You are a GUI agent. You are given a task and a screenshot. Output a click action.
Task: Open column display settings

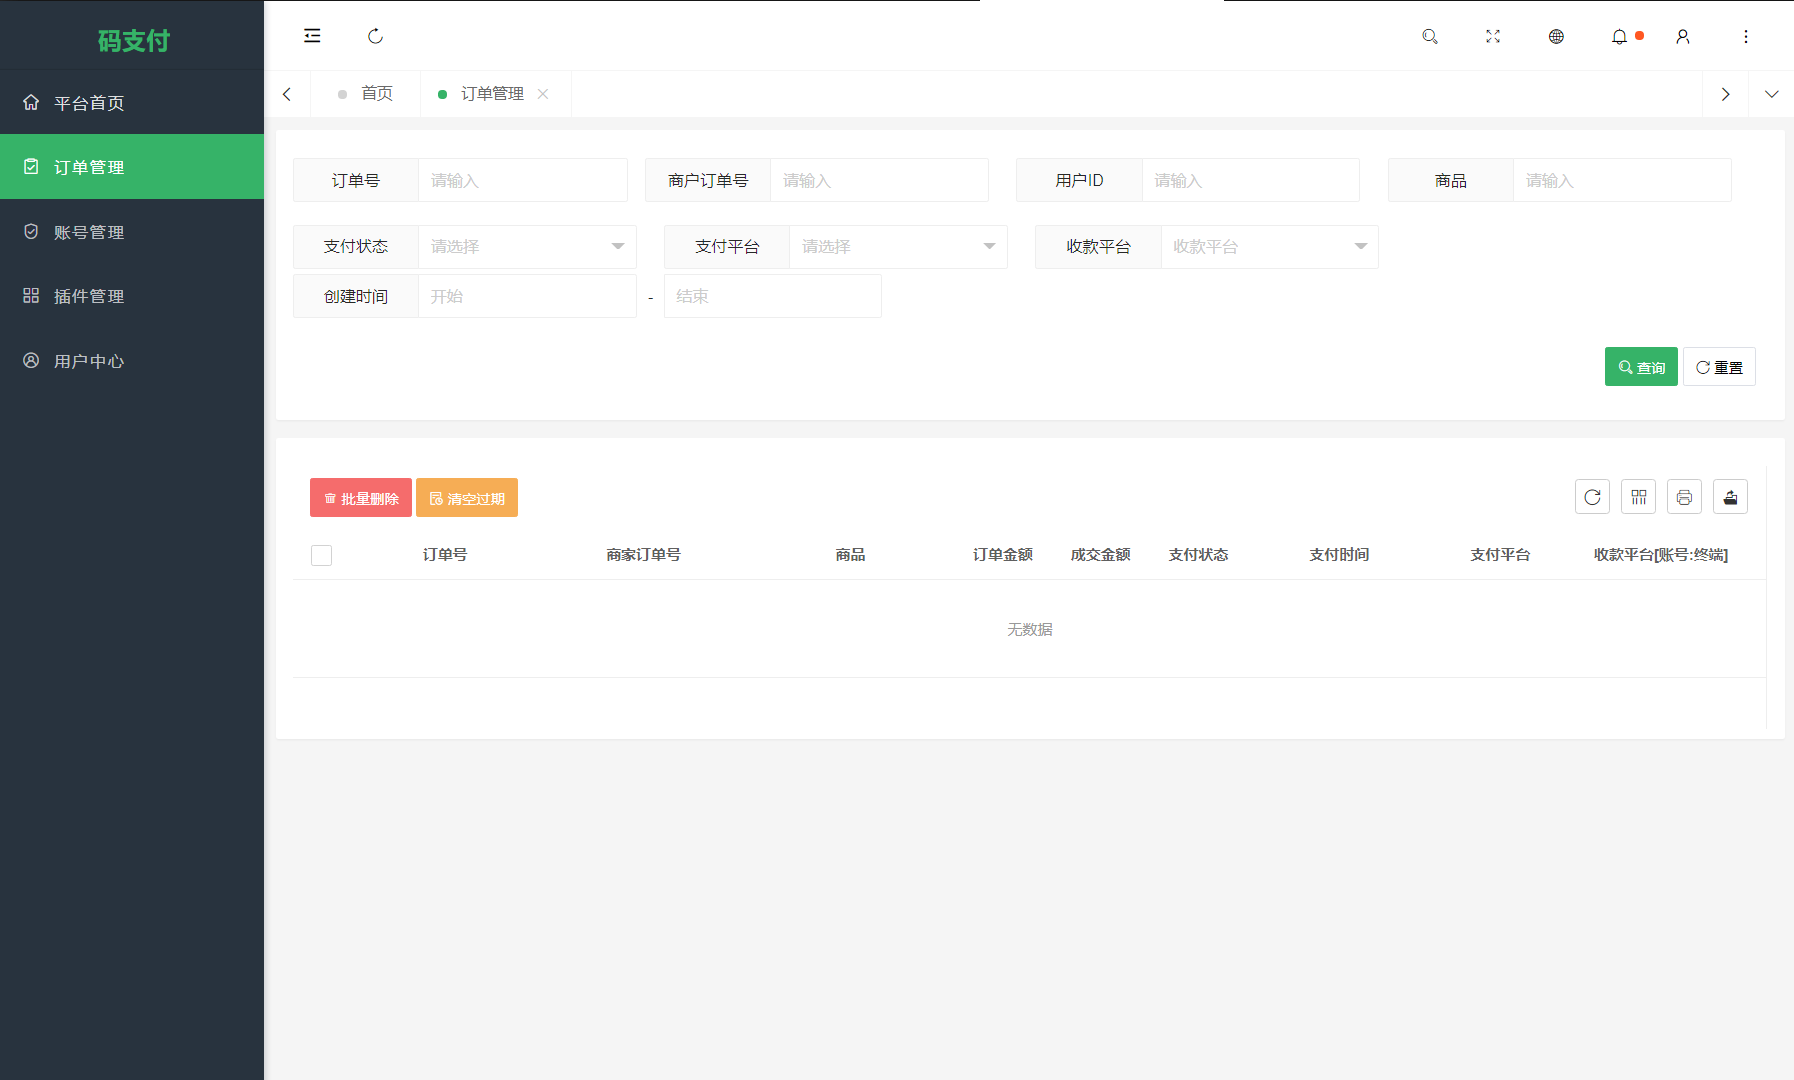pos(1638,497)
